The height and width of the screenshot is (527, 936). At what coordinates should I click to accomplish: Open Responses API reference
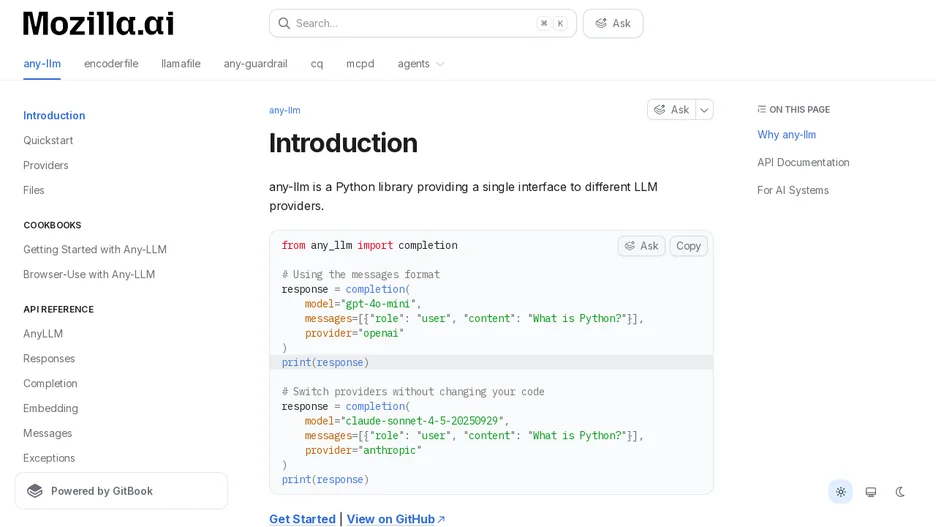(49, 359)
